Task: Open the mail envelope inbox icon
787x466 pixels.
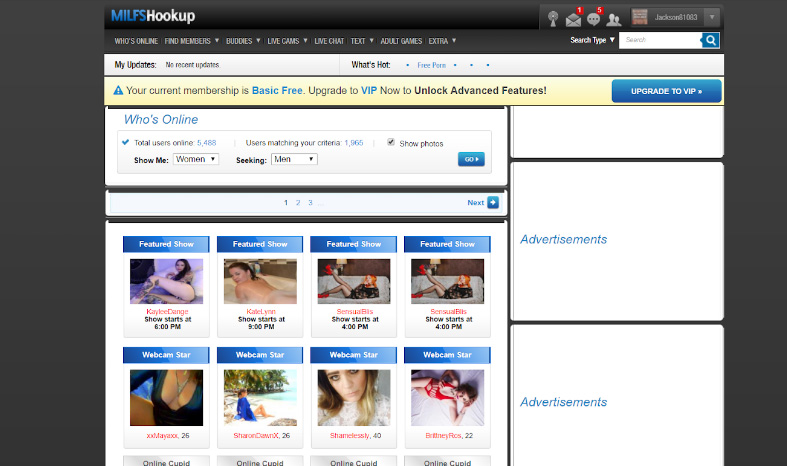Action: click(573, 19)
